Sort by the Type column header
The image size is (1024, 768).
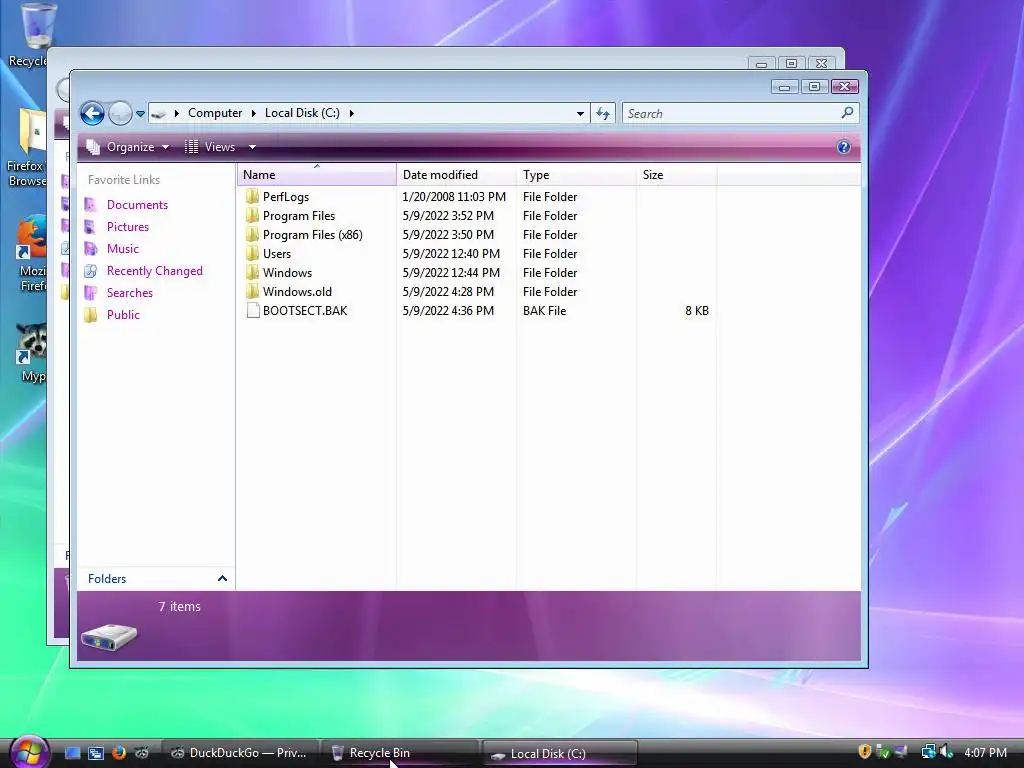point(577,175)
